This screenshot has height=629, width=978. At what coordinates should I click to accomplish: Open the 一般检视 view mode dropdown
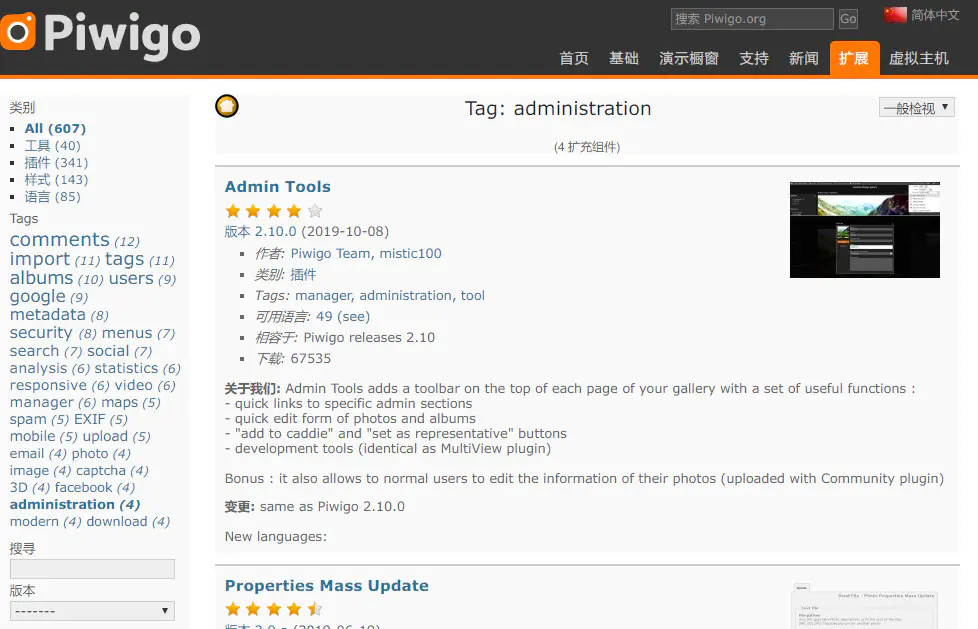point(916,106)
